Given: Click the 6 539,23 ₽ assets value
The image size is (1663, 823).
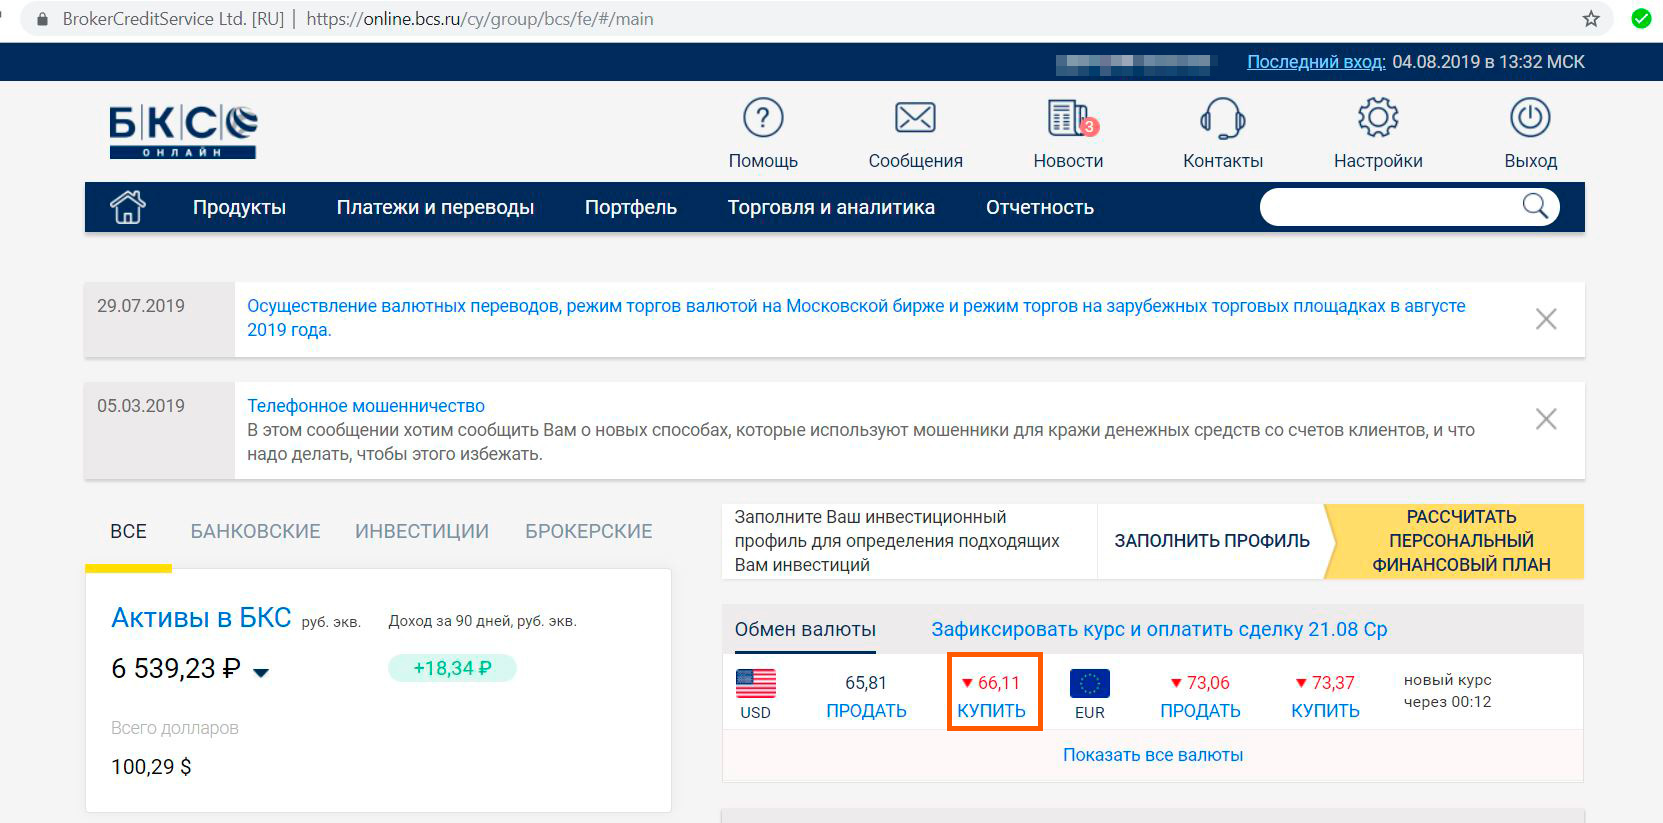Looking at the screenshot, I should tap(176, 668).
